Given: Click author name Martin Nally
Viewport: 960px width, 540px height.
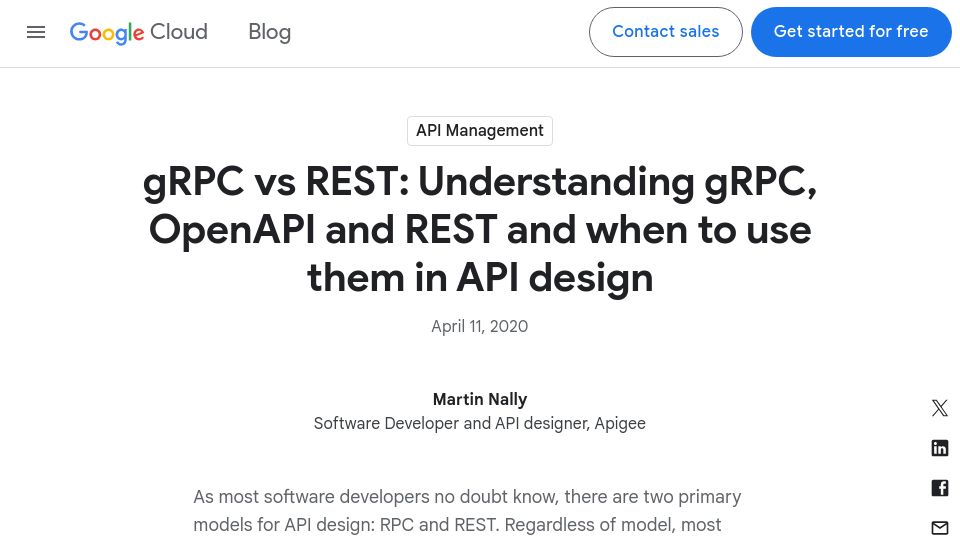Looking at the screenshot, I should [480, 399].
